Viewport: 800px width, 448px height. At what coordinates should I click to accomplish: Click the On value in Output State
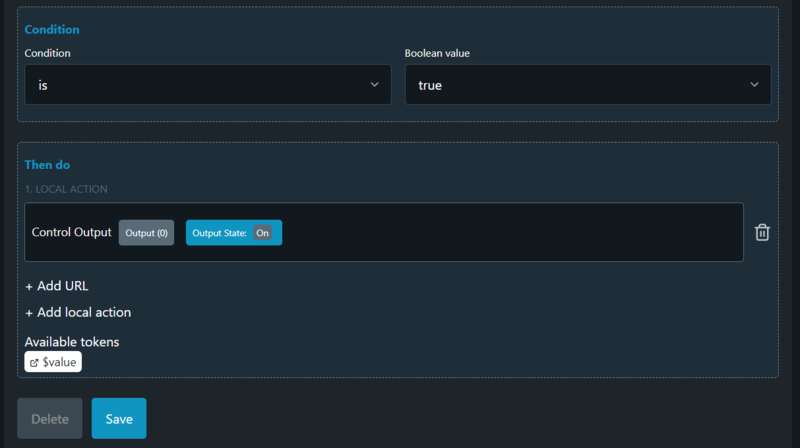click(x=262, y=232)
